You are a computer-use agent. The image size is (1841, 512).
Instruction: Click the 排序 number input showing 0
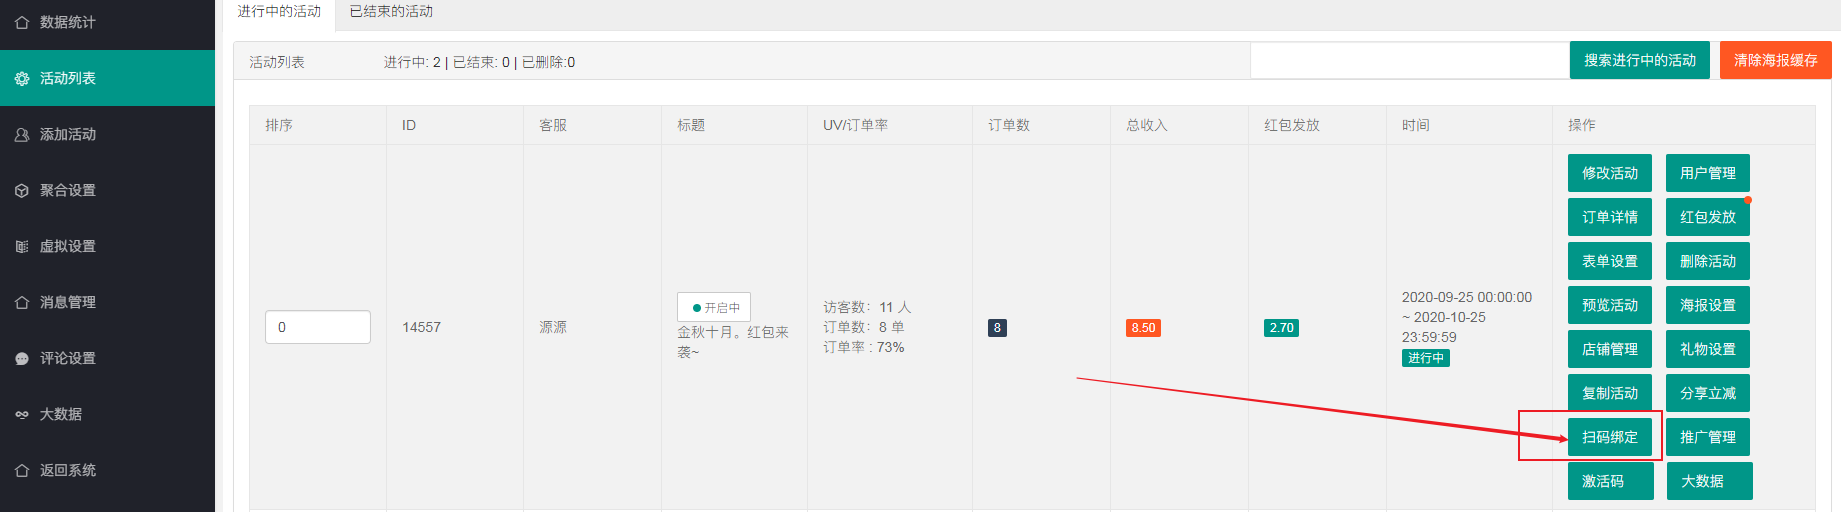pyautogui.click(x=318, y=327)
